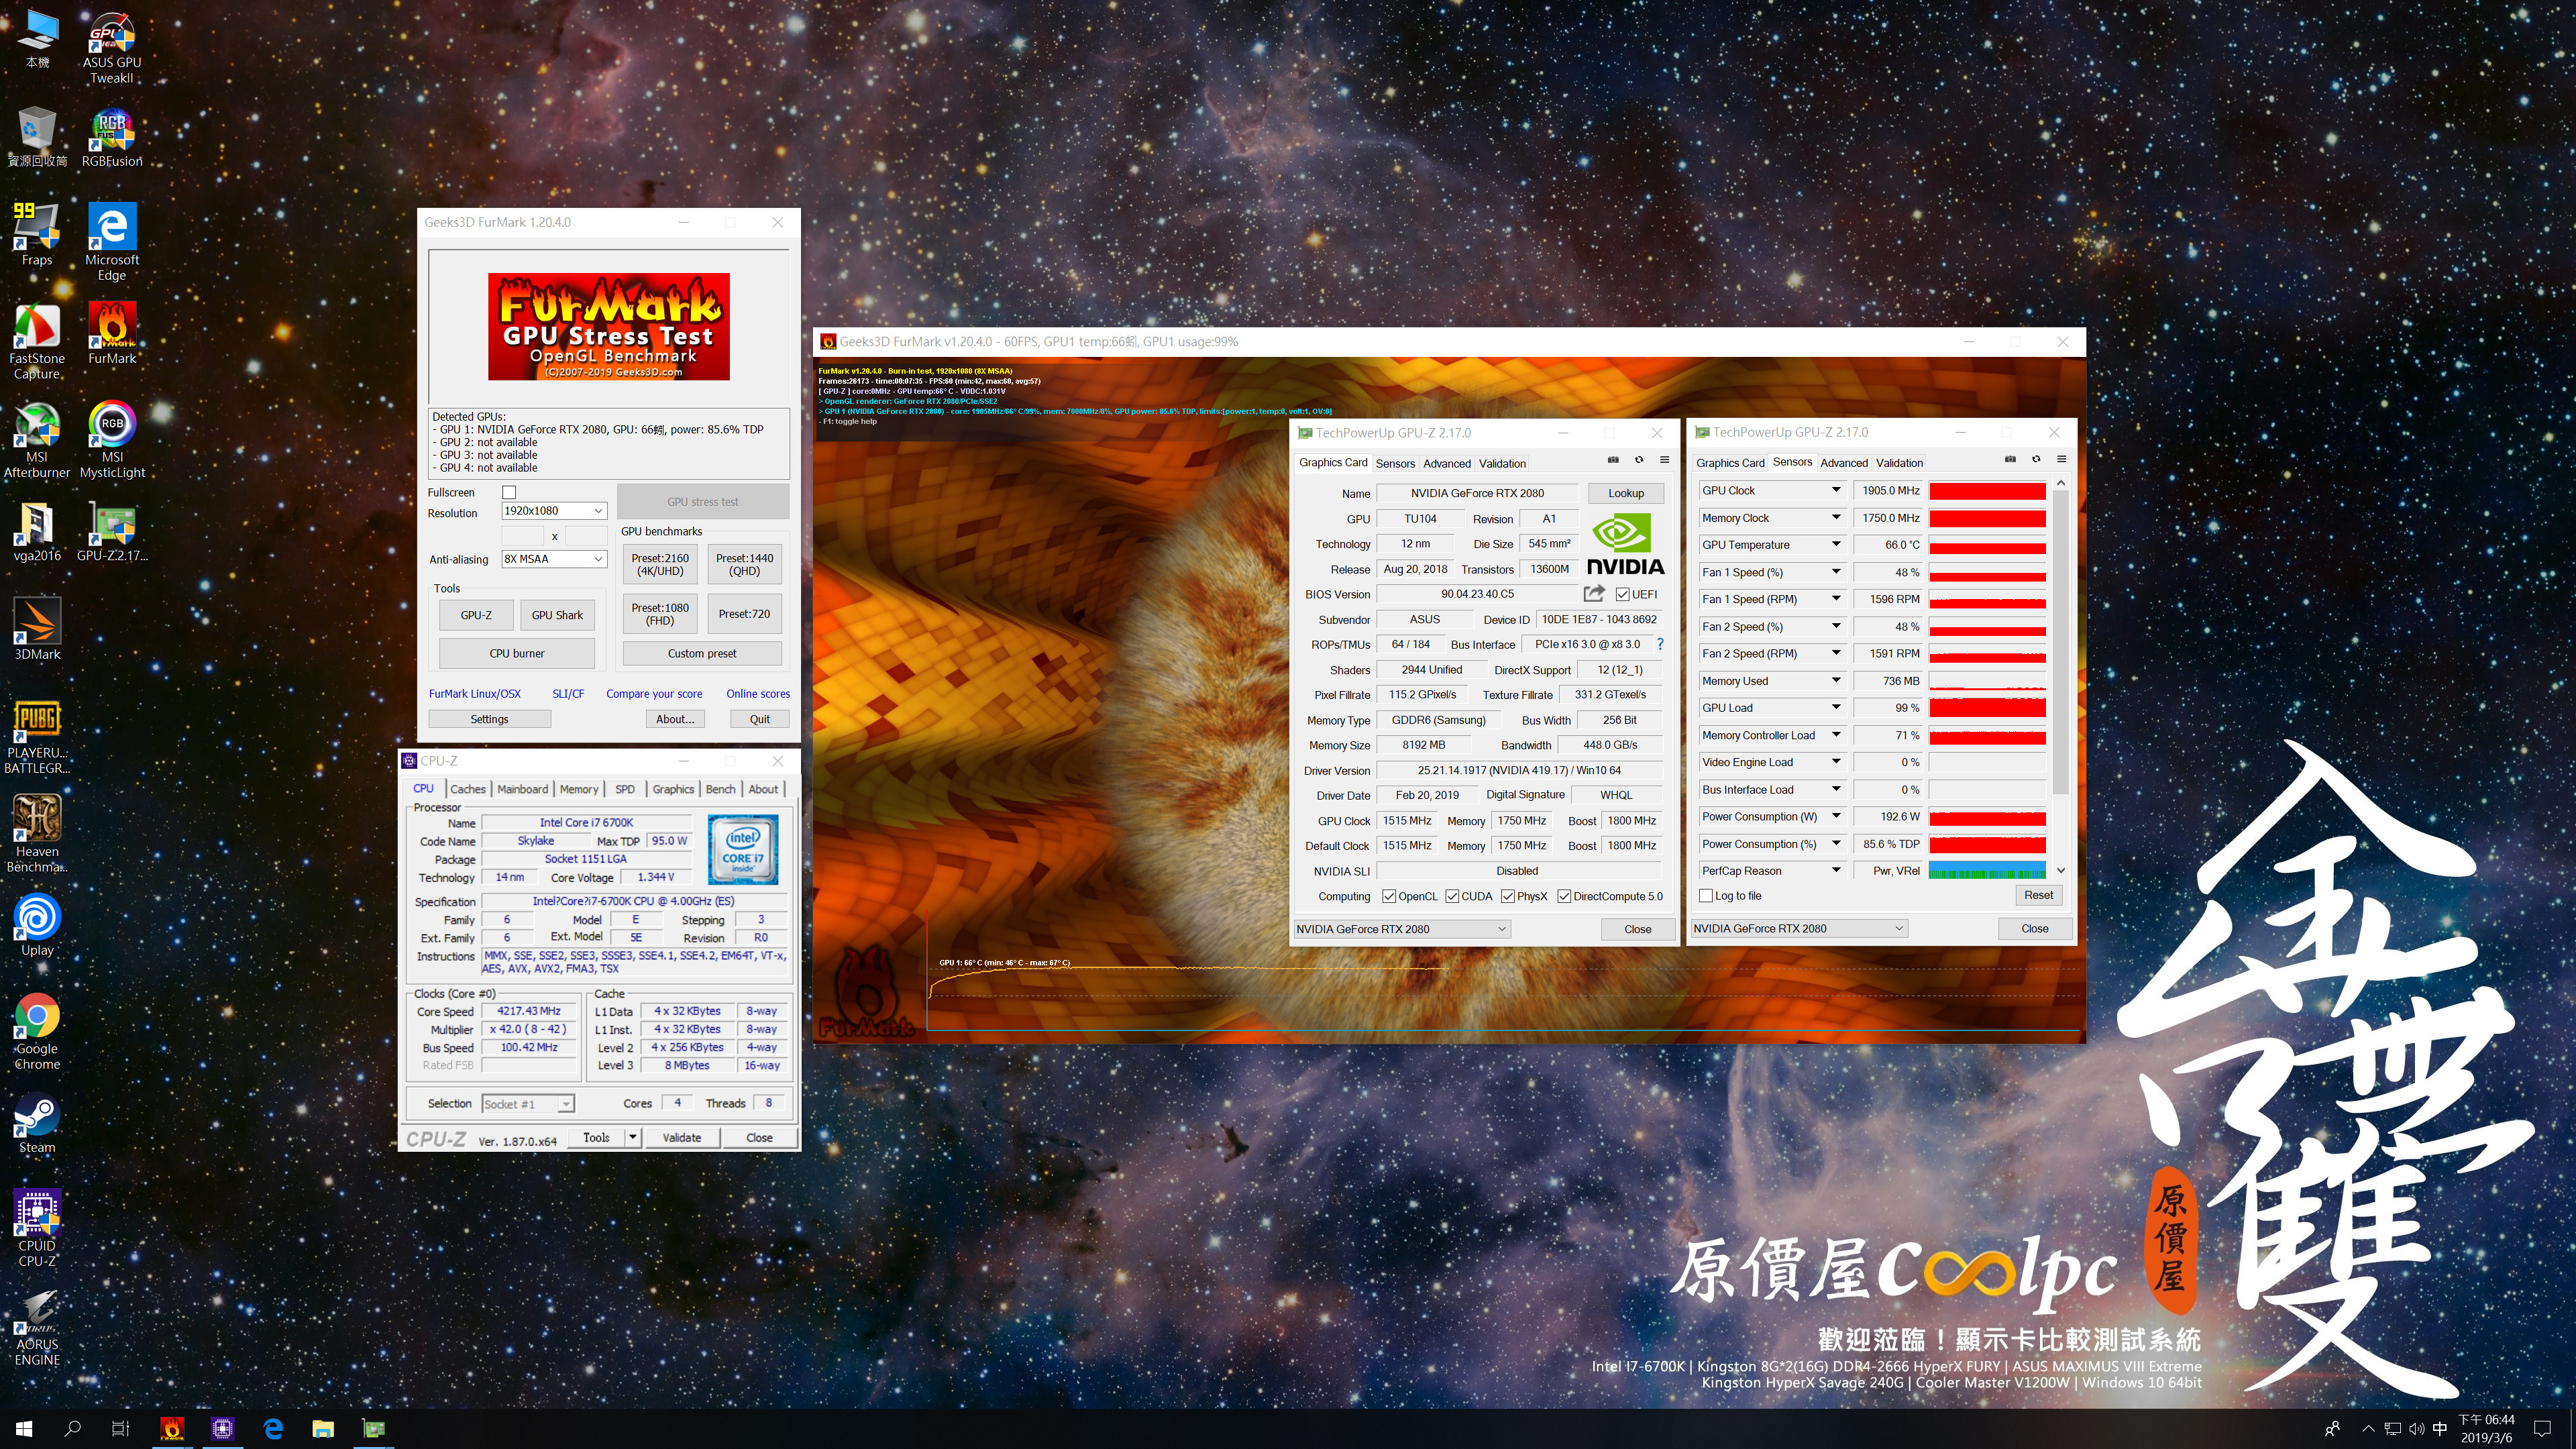This screenshot has width=2576, height=1449.
Task: Toggle DirectCompute 5.0 checkbox in GPU-Z
Action: pos(1564,896)
